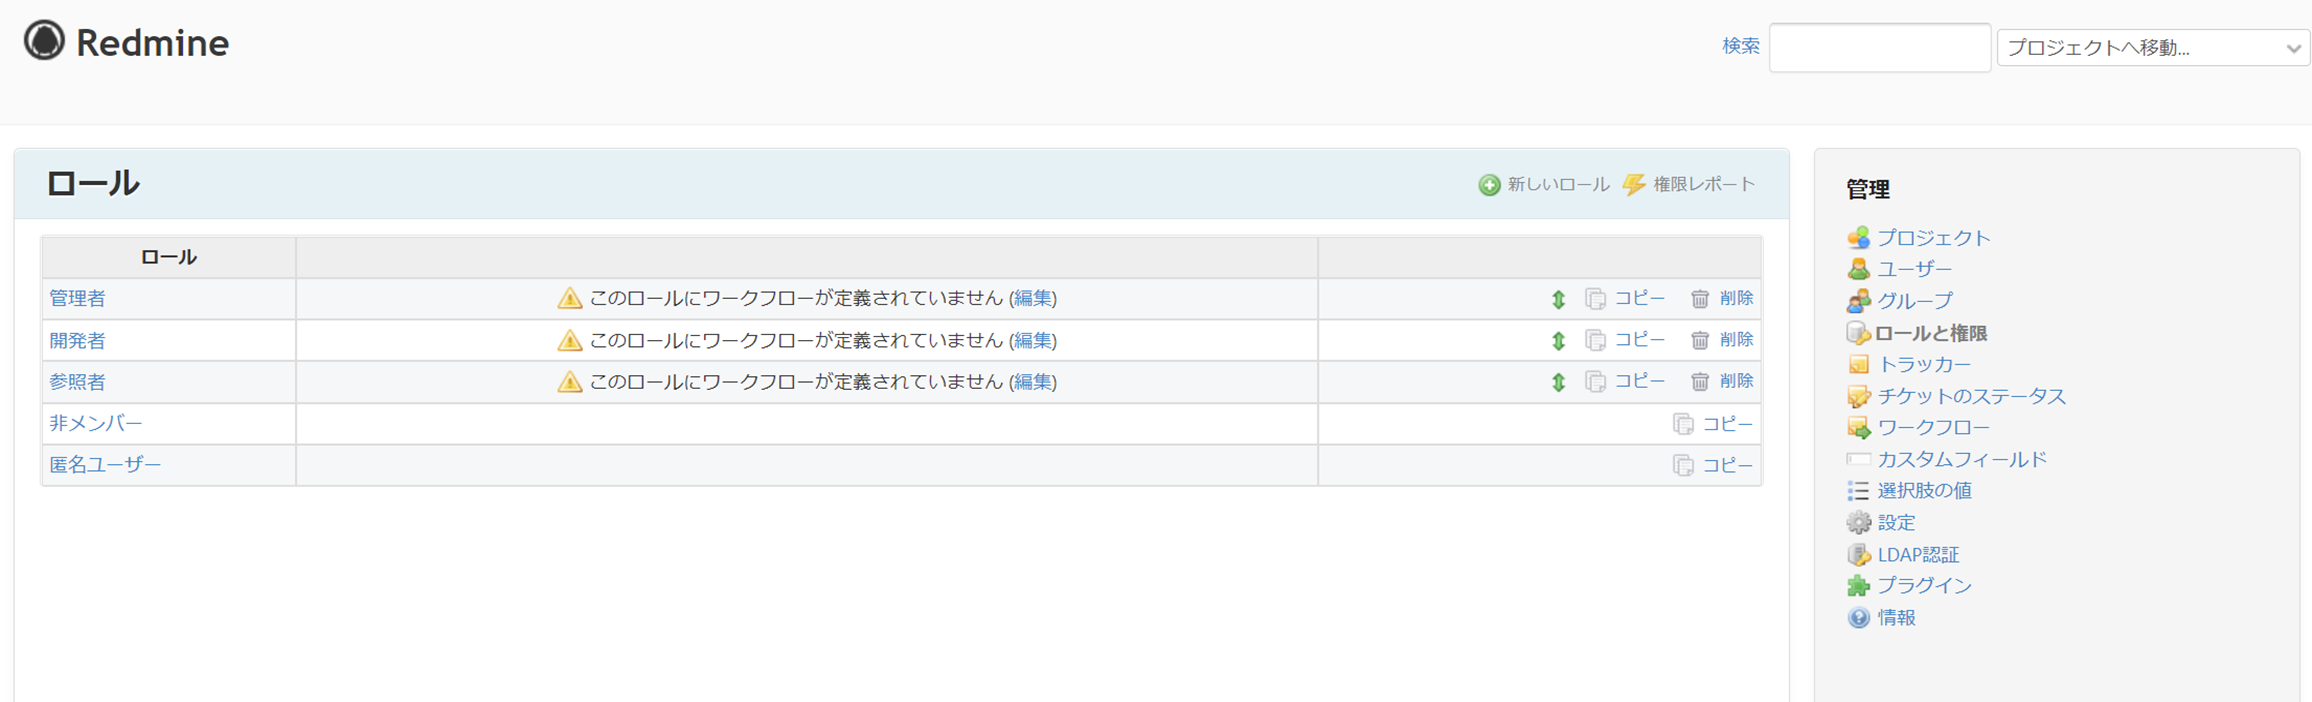Go to 選択肢の値 in admin menu
Image resolution: width=2312 pixels, height=702 pixels.
click(x=1925, y=491)
